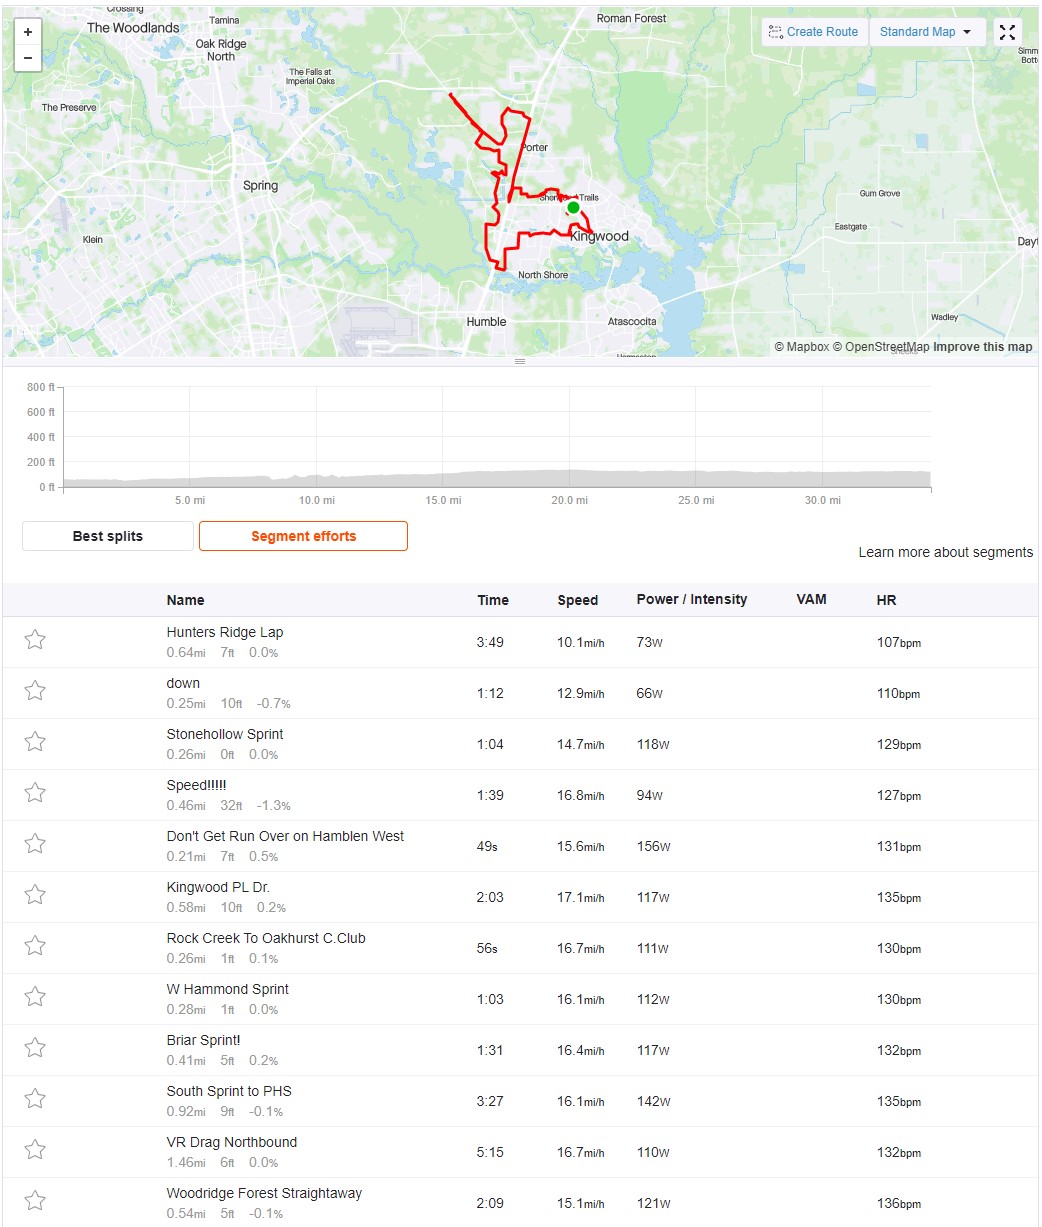Click the Create Route button

pyautogui.click(x=814, y=32)
